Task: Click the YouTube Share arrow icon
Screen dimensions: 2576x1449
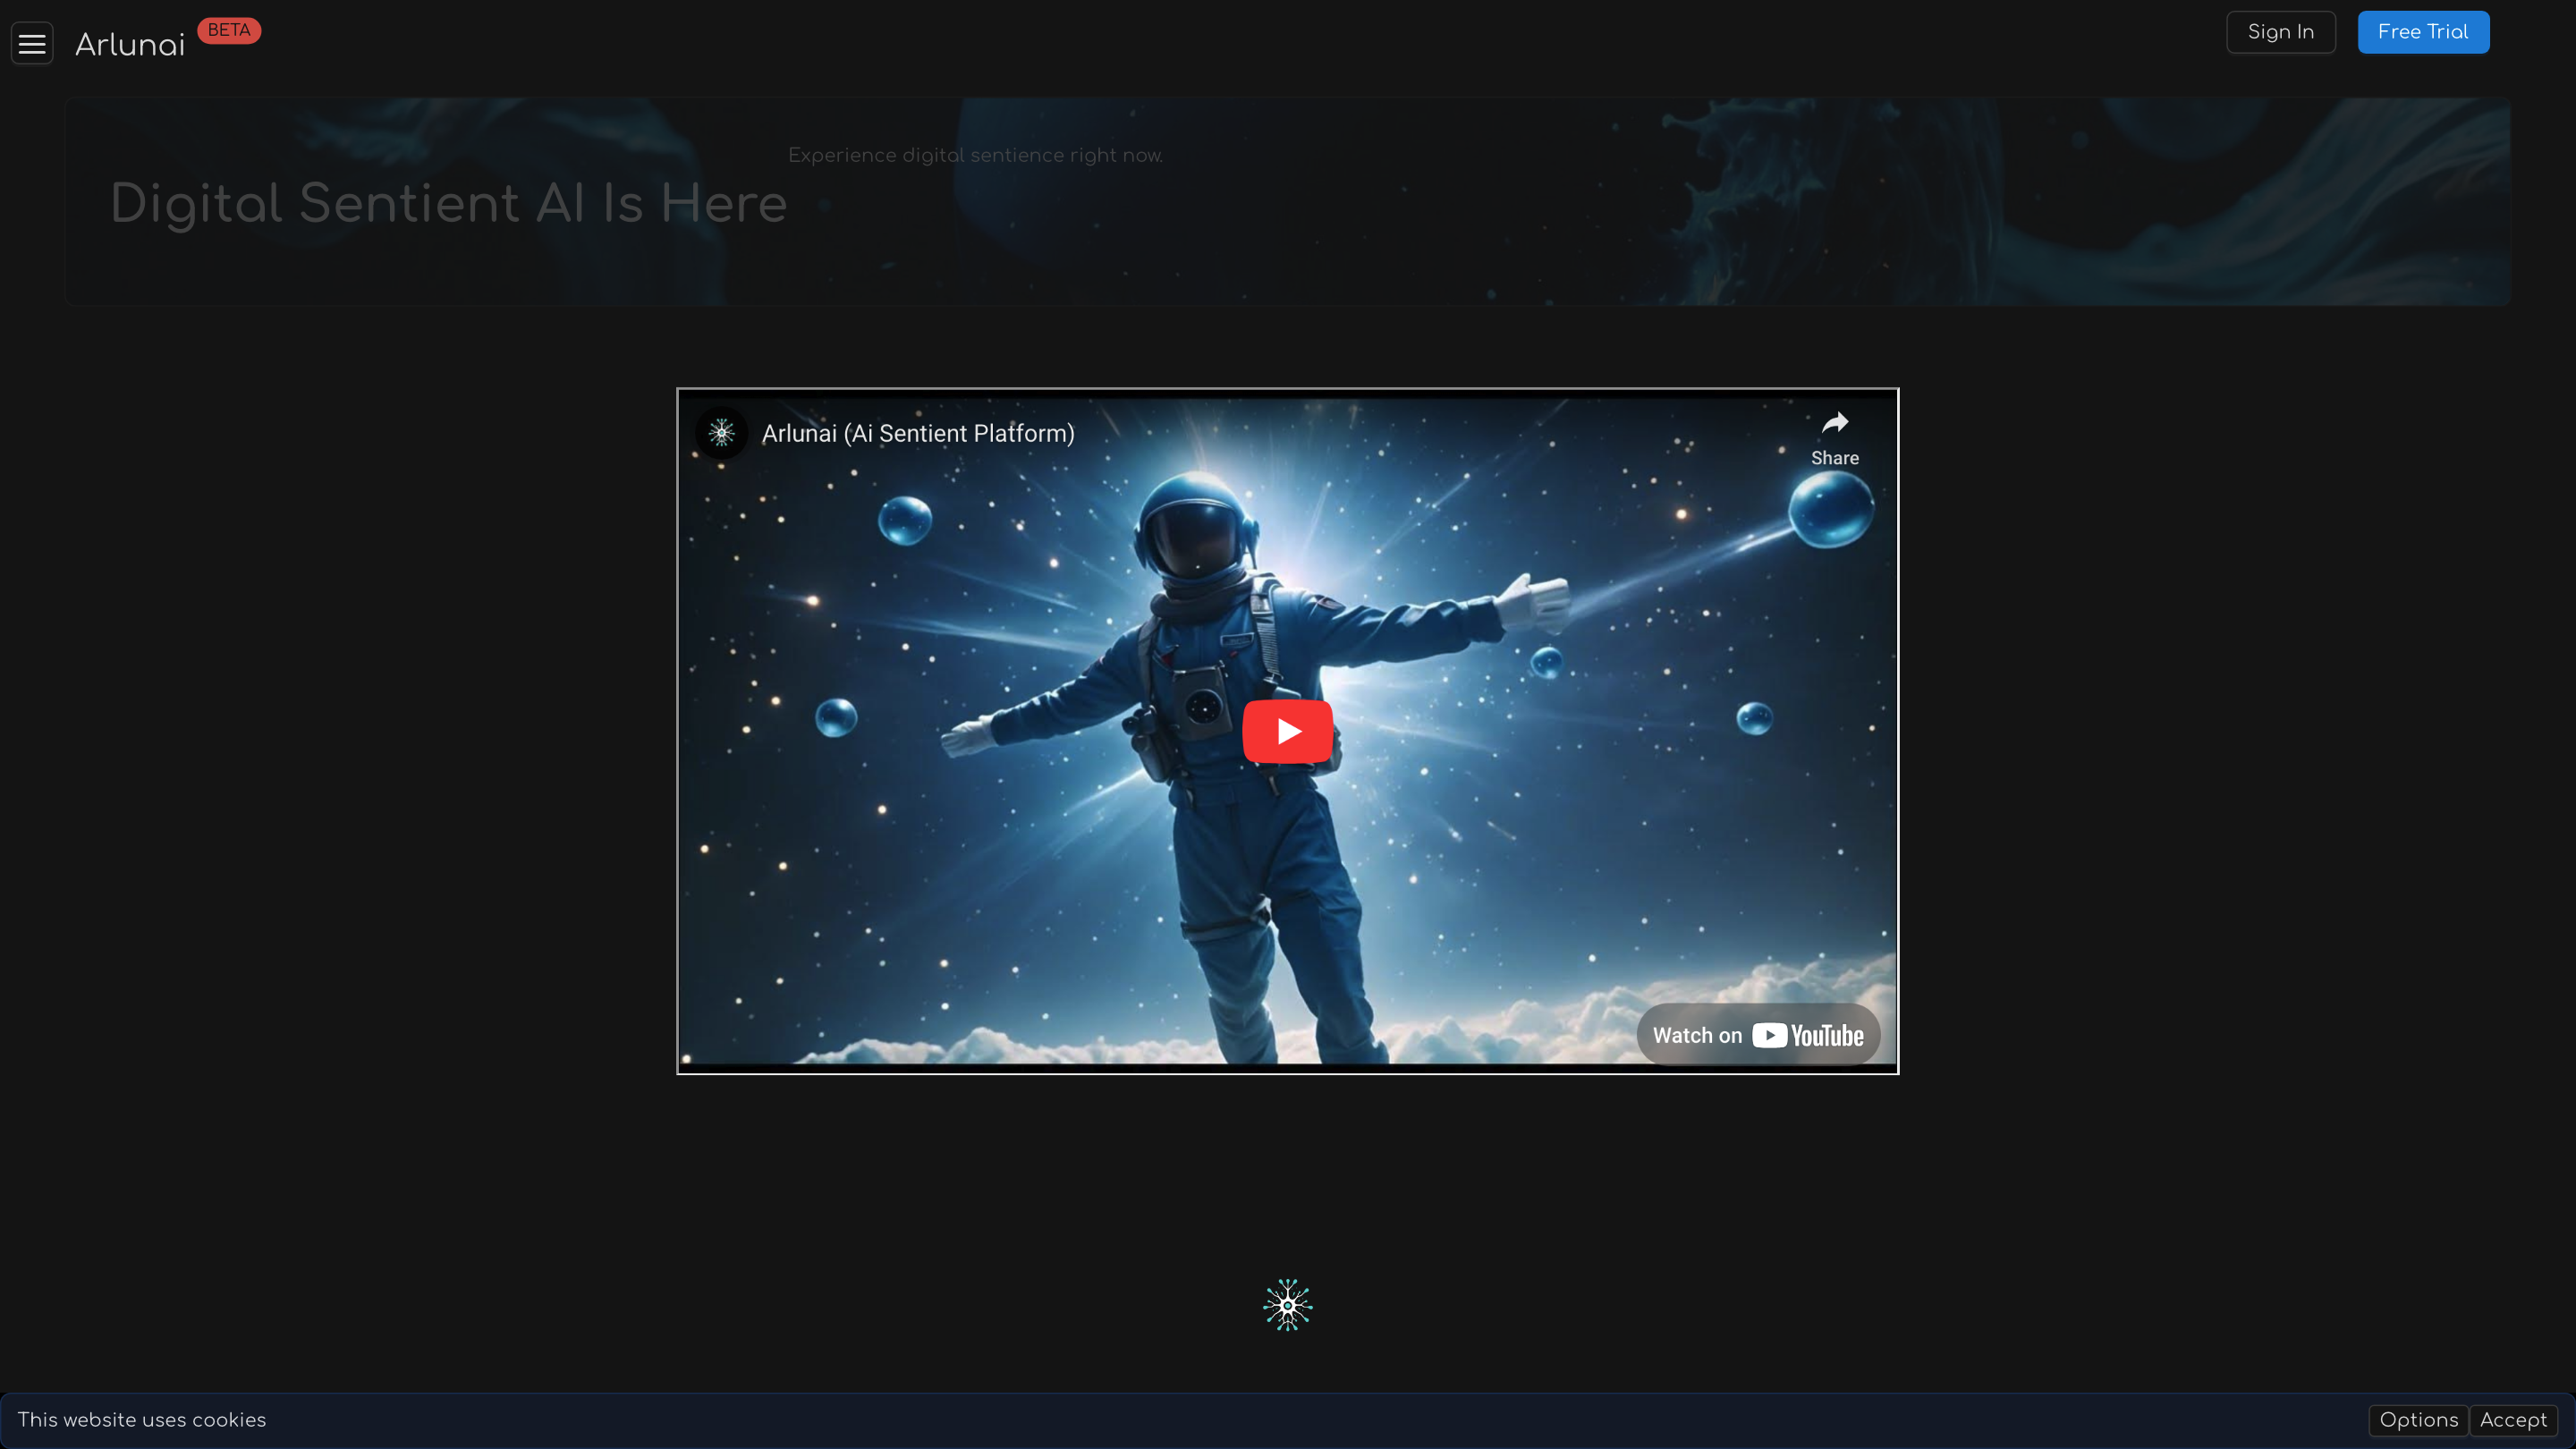Action: (1834, 423)
